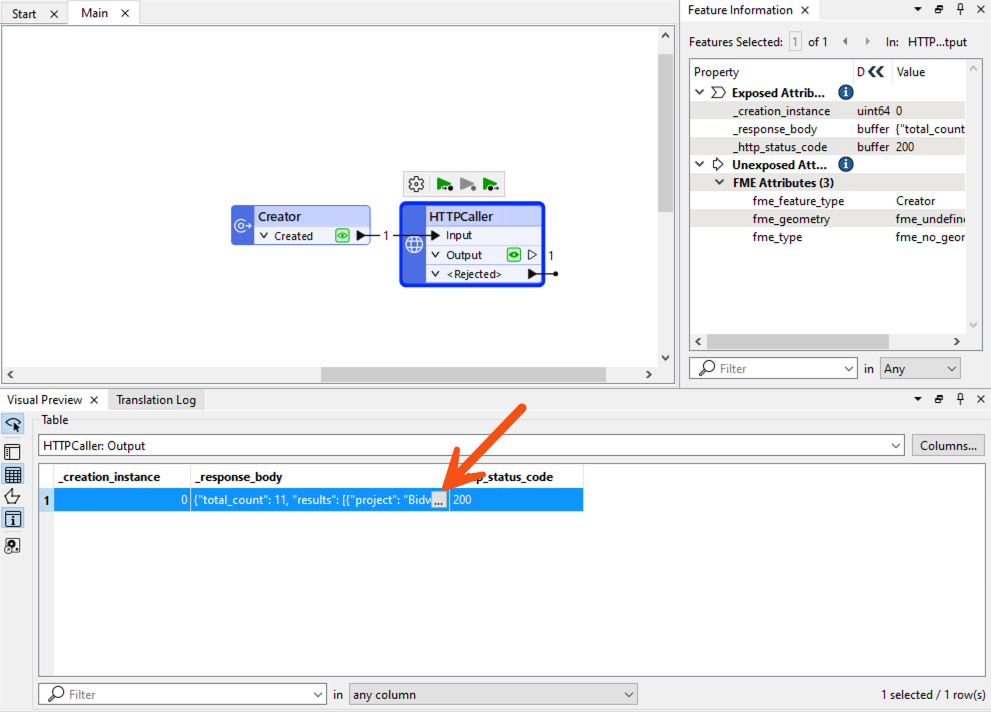The height and width of the screenshot is (712, 991).
Task: Click the ellipsis button in the _response_body cell
Action: (438, 500)
